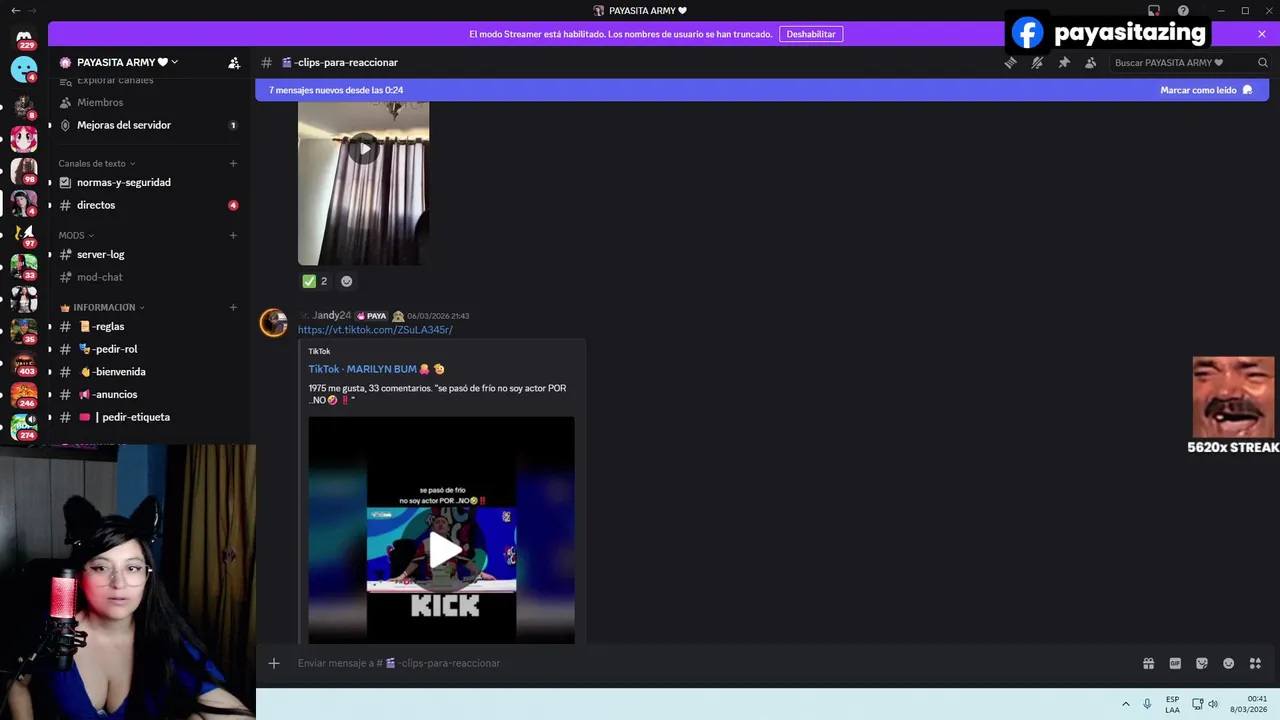1280x720 pixels.
Task: Toggle member list icon in header
Action: pos(1090,62)
